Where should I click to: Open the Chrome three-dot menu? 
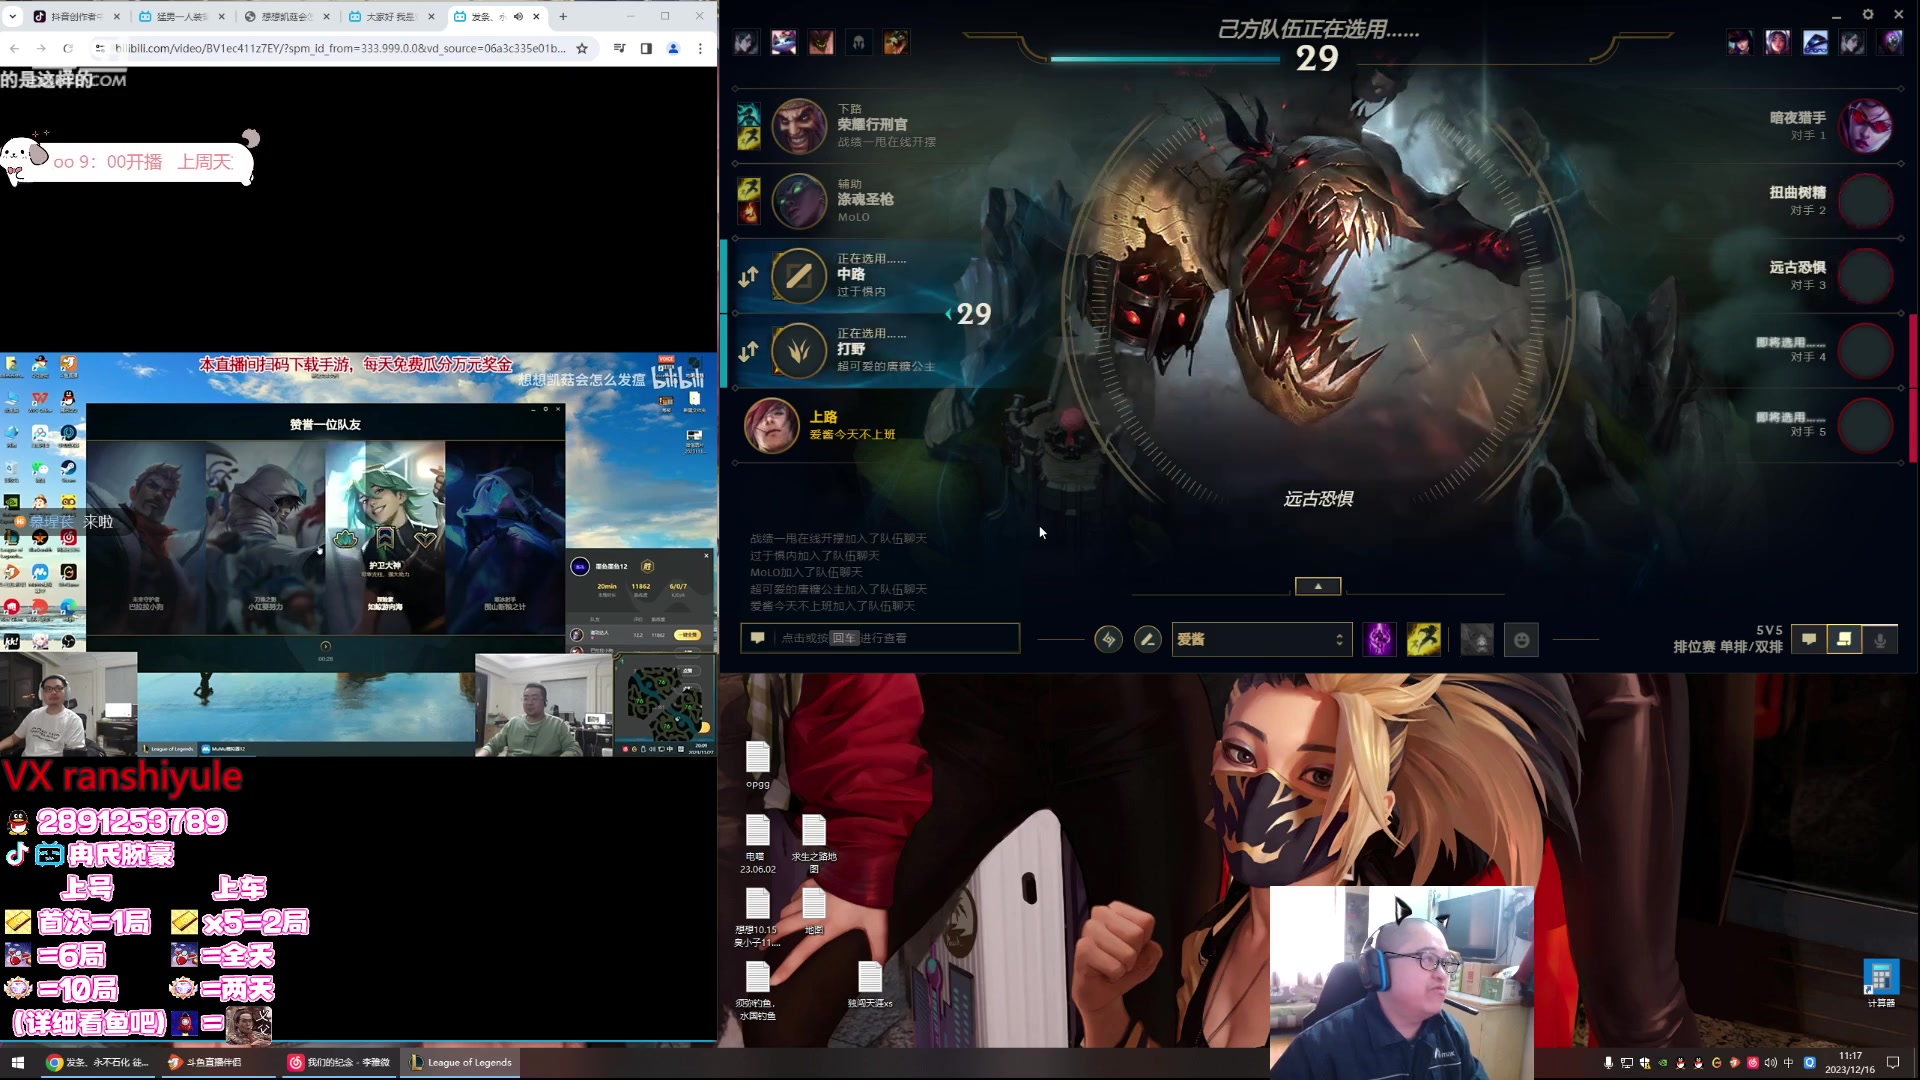[x=700, y=48]
